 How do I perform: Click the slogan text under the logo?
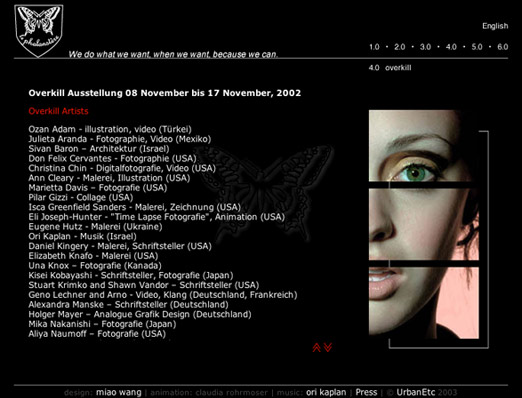(x=173, y=54)
